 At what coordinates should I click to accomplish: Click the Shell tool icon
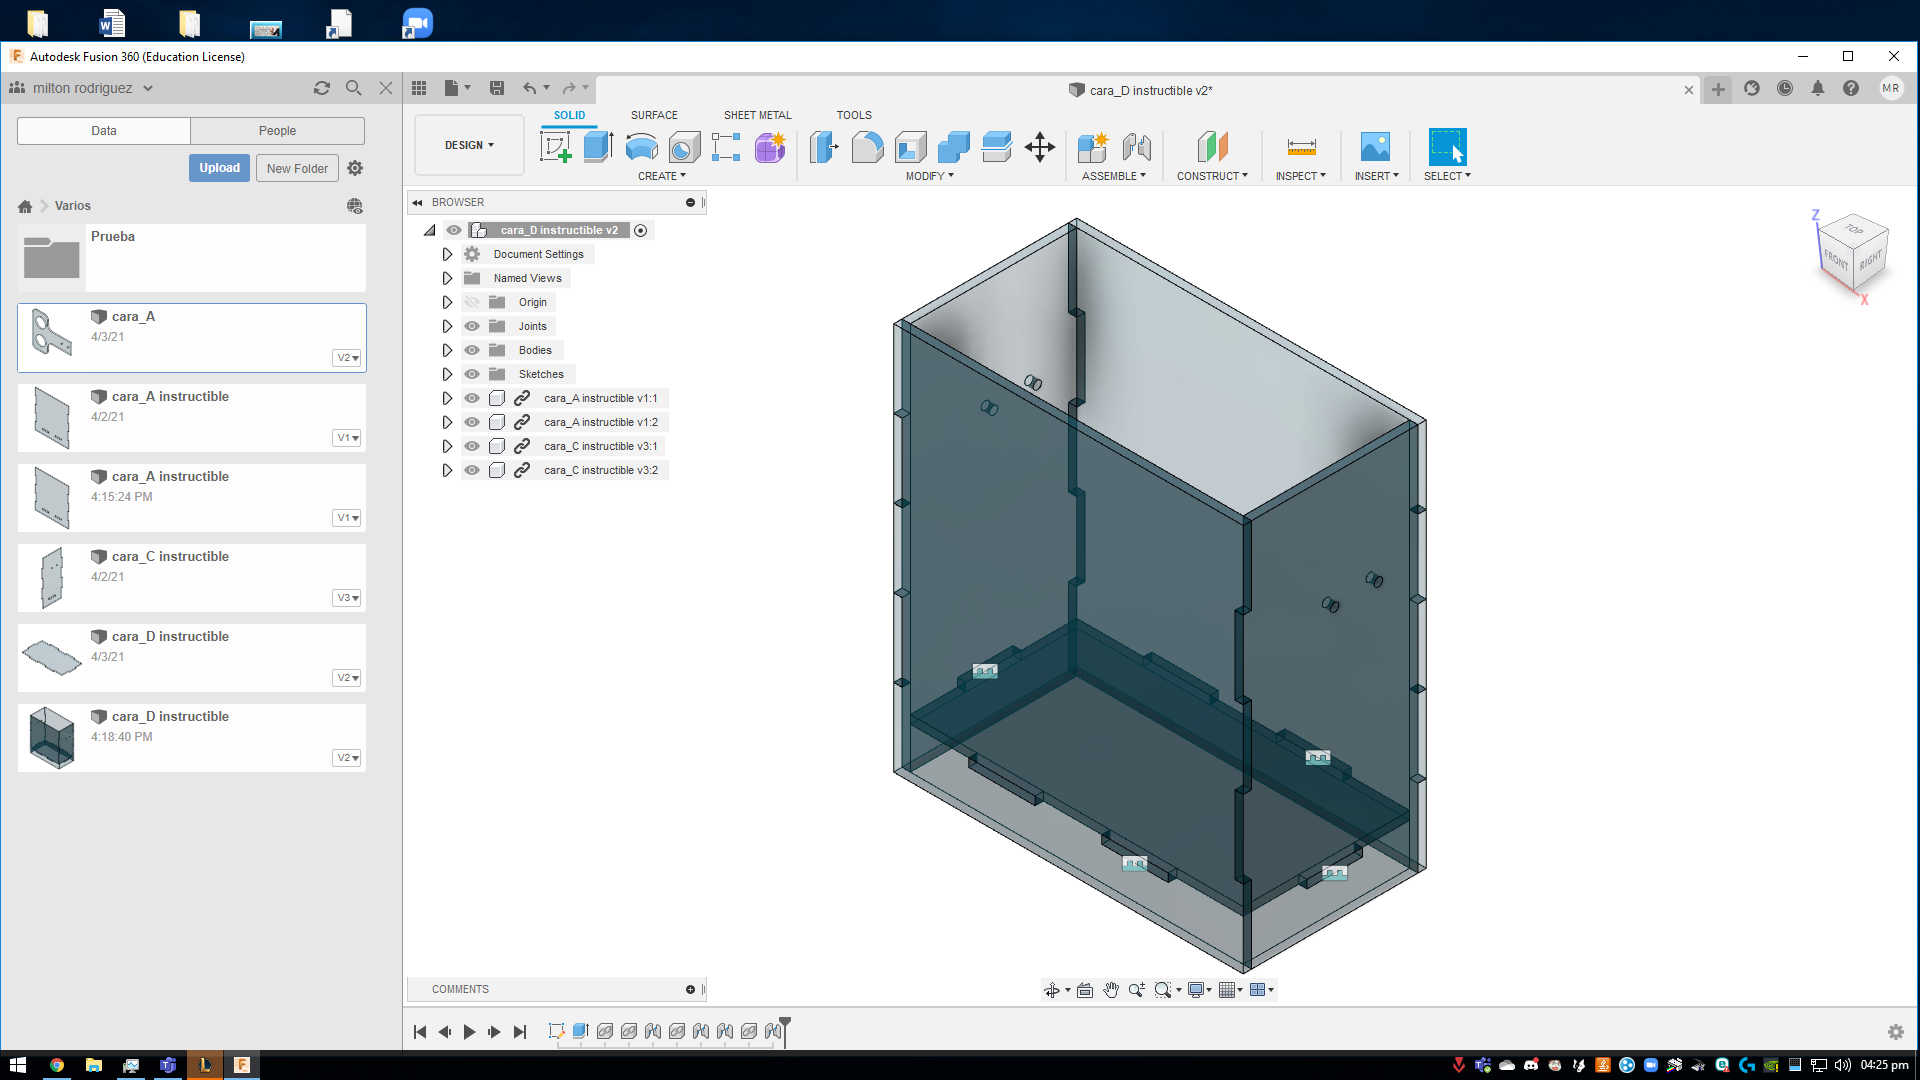click(x=910, y=147)
